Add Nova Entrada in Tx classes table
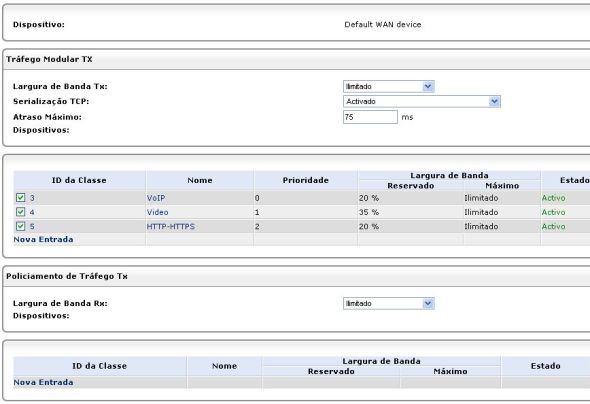The height and width of the screenshot is (404, 590). [x=43, y=240]
